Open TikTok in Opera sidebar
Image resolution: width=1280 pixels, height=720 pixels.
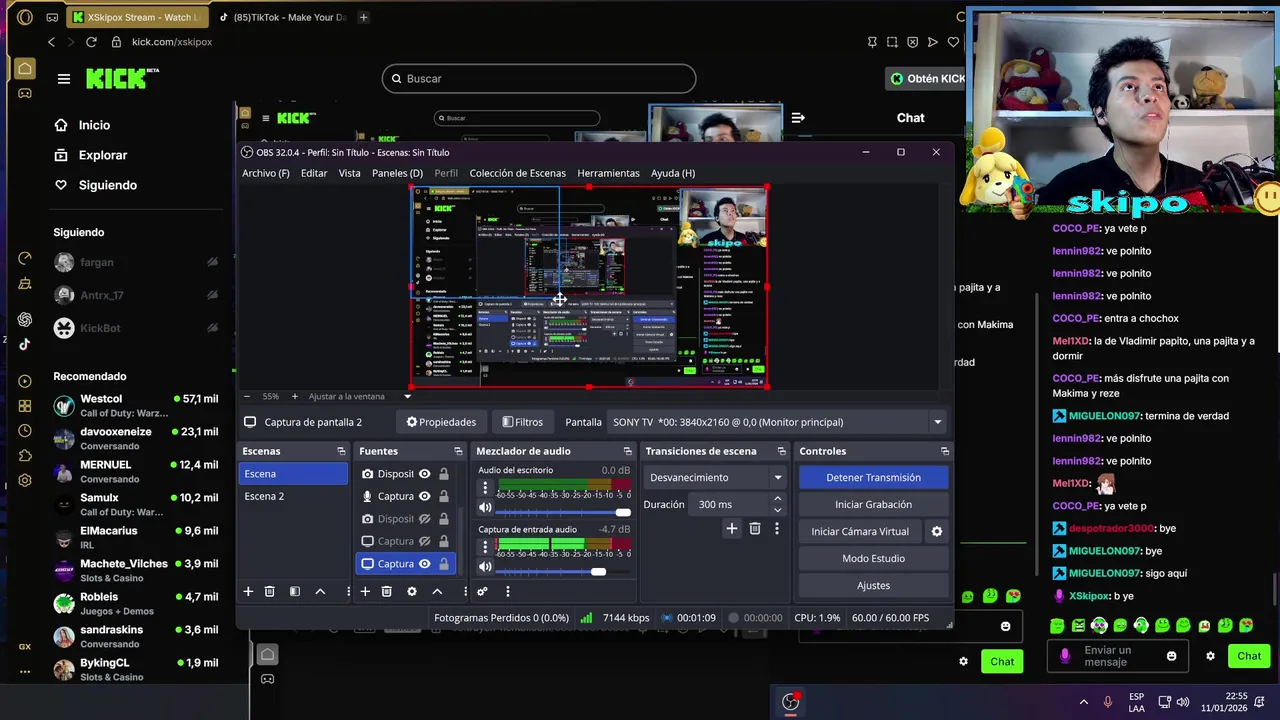point(25,344)
